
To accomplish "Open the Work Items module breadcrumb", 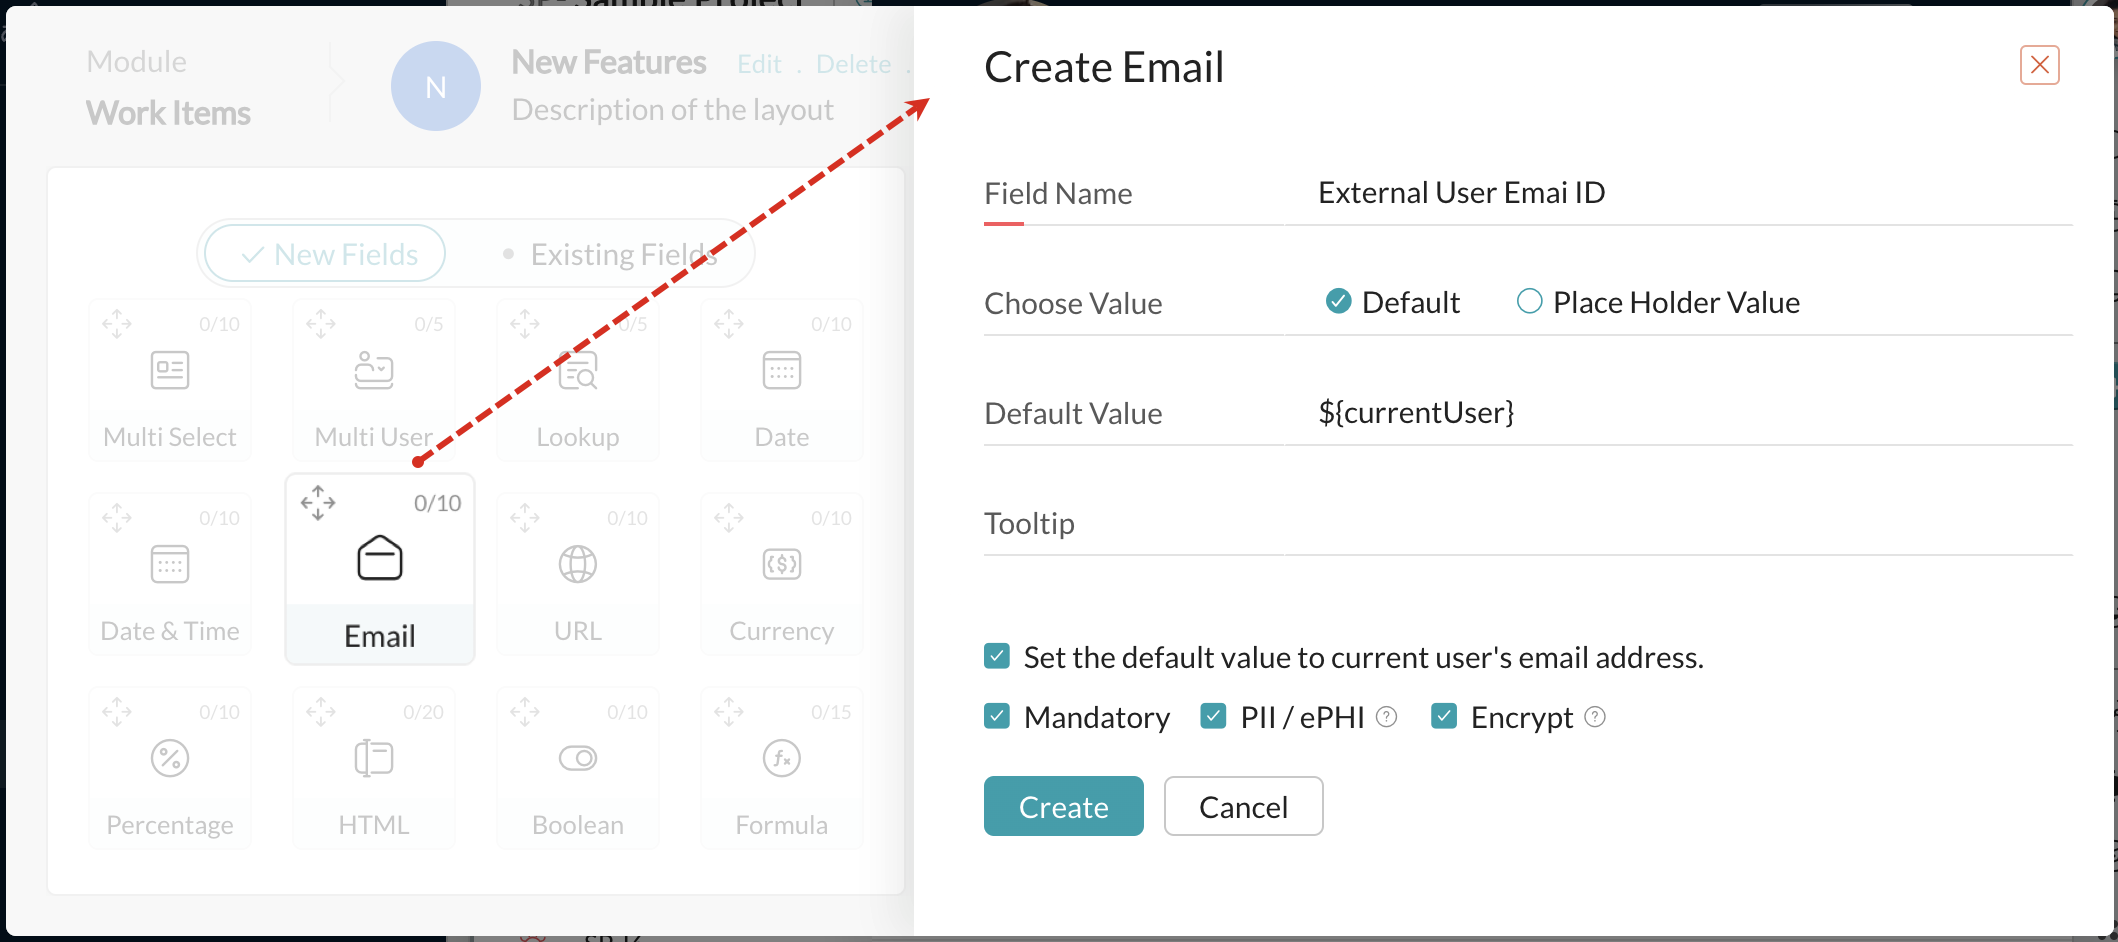I will [x=169, y=113].
